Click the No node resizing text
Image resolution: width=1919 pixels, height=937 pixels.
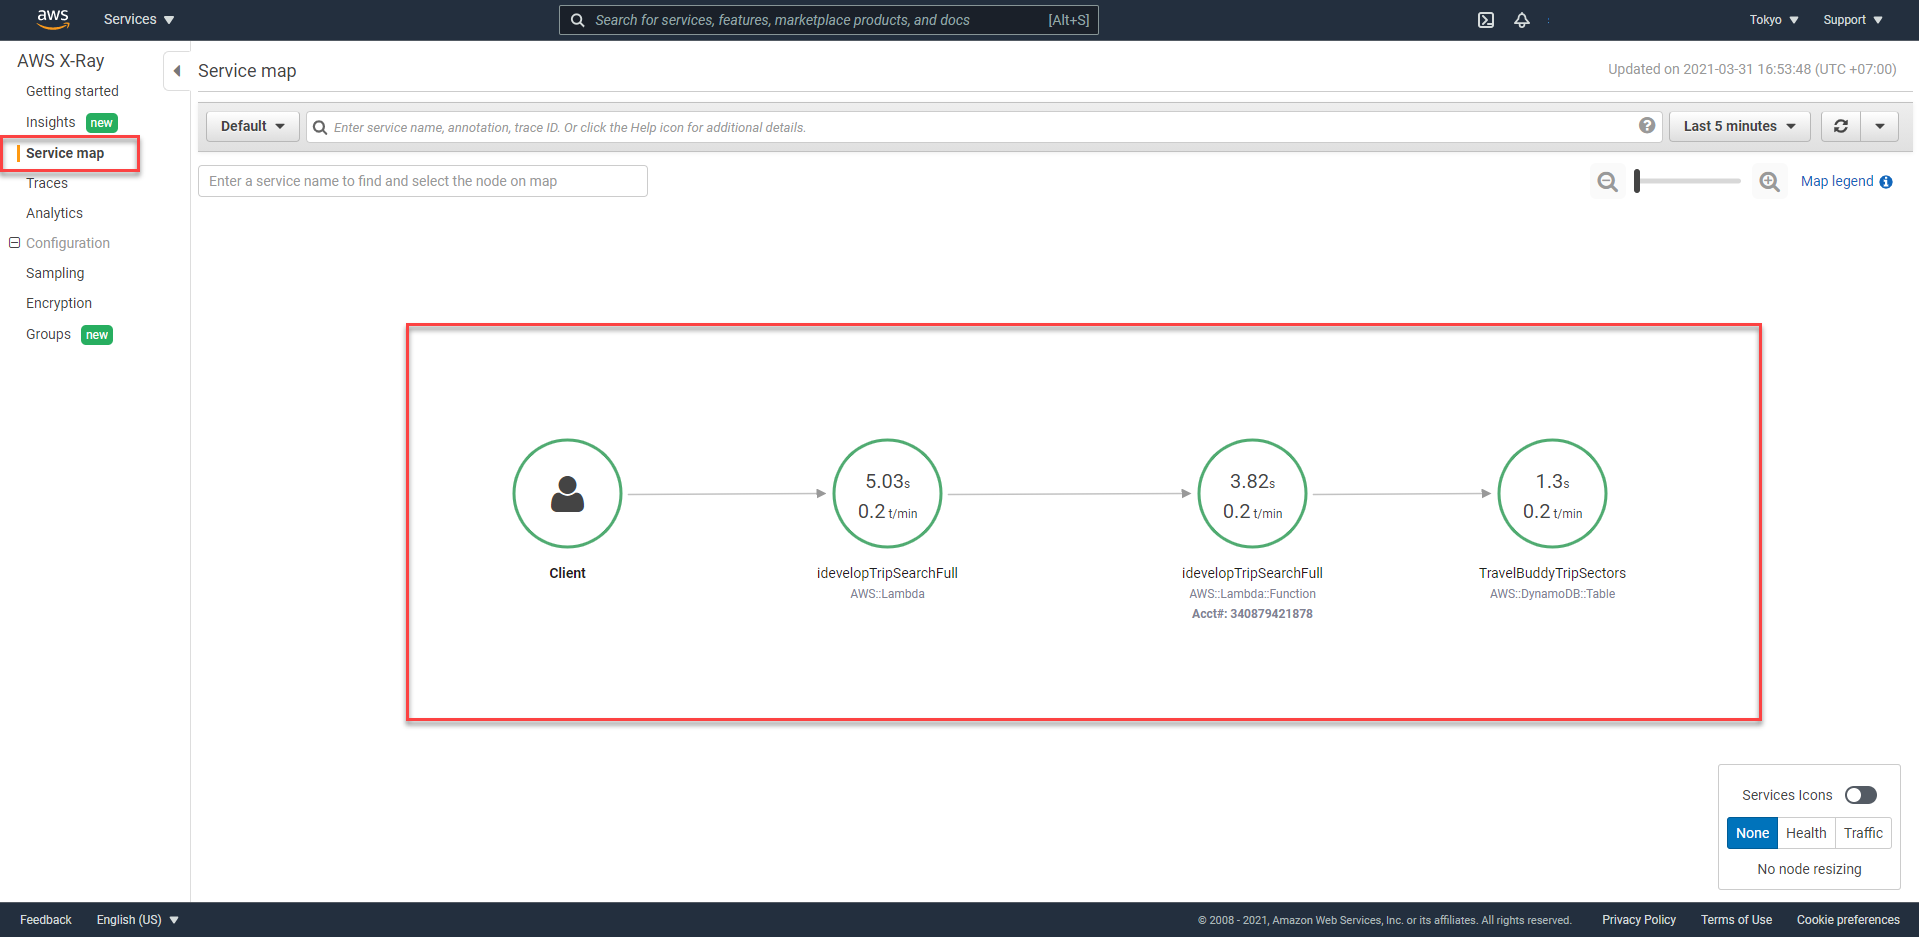pos(1809,869)
